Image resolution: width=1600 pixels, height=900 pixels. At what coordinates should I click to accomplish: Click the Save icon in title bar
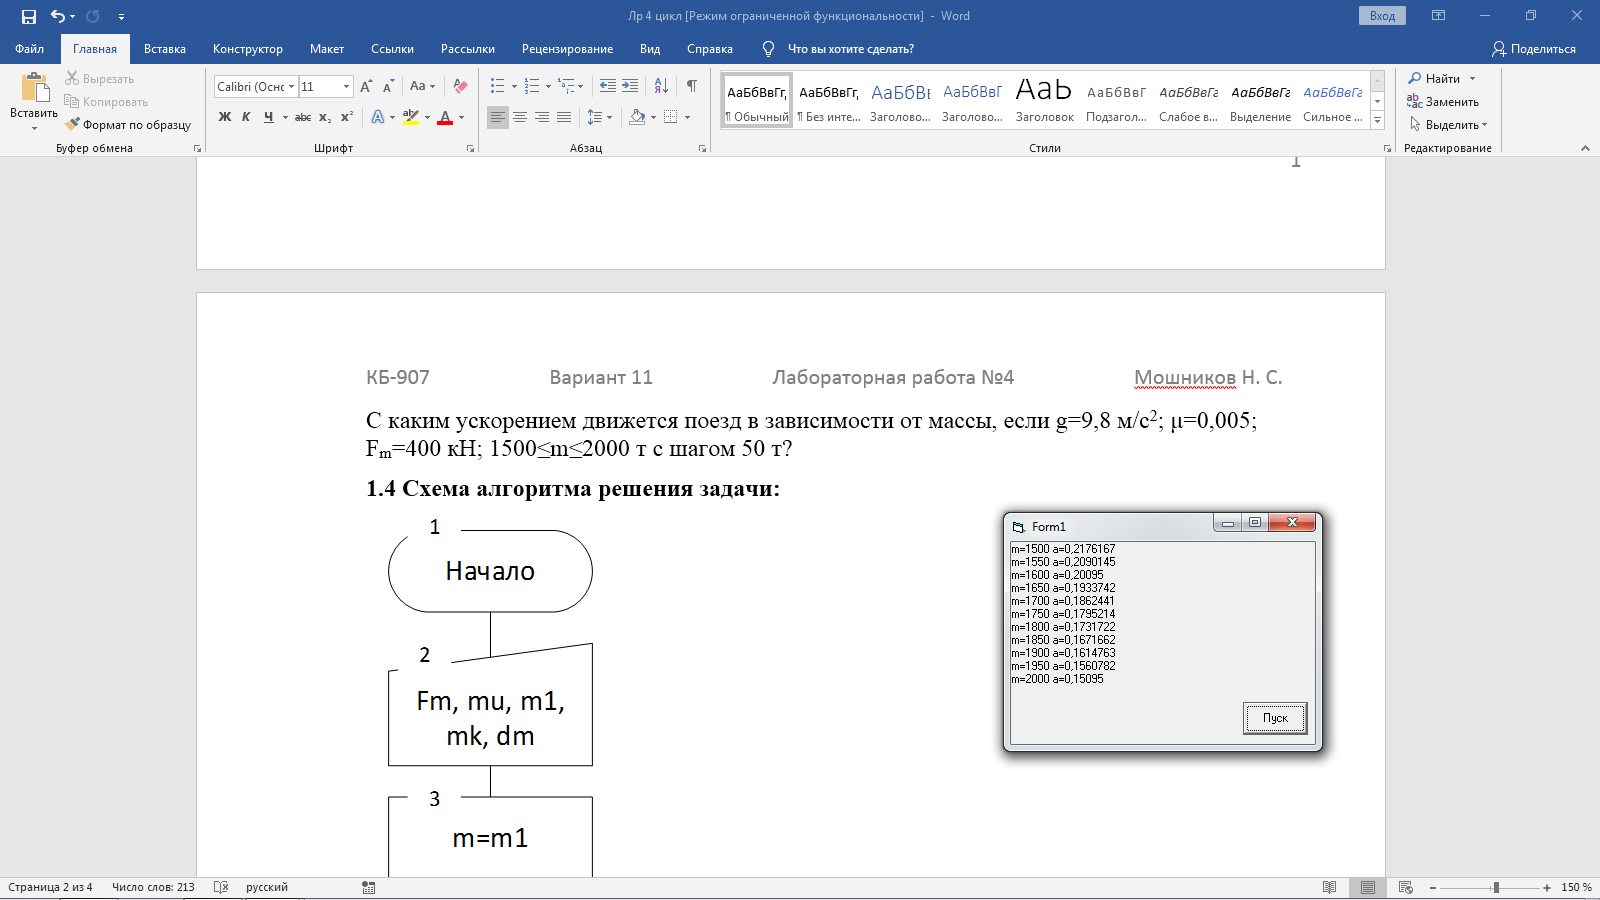[29, 16]
